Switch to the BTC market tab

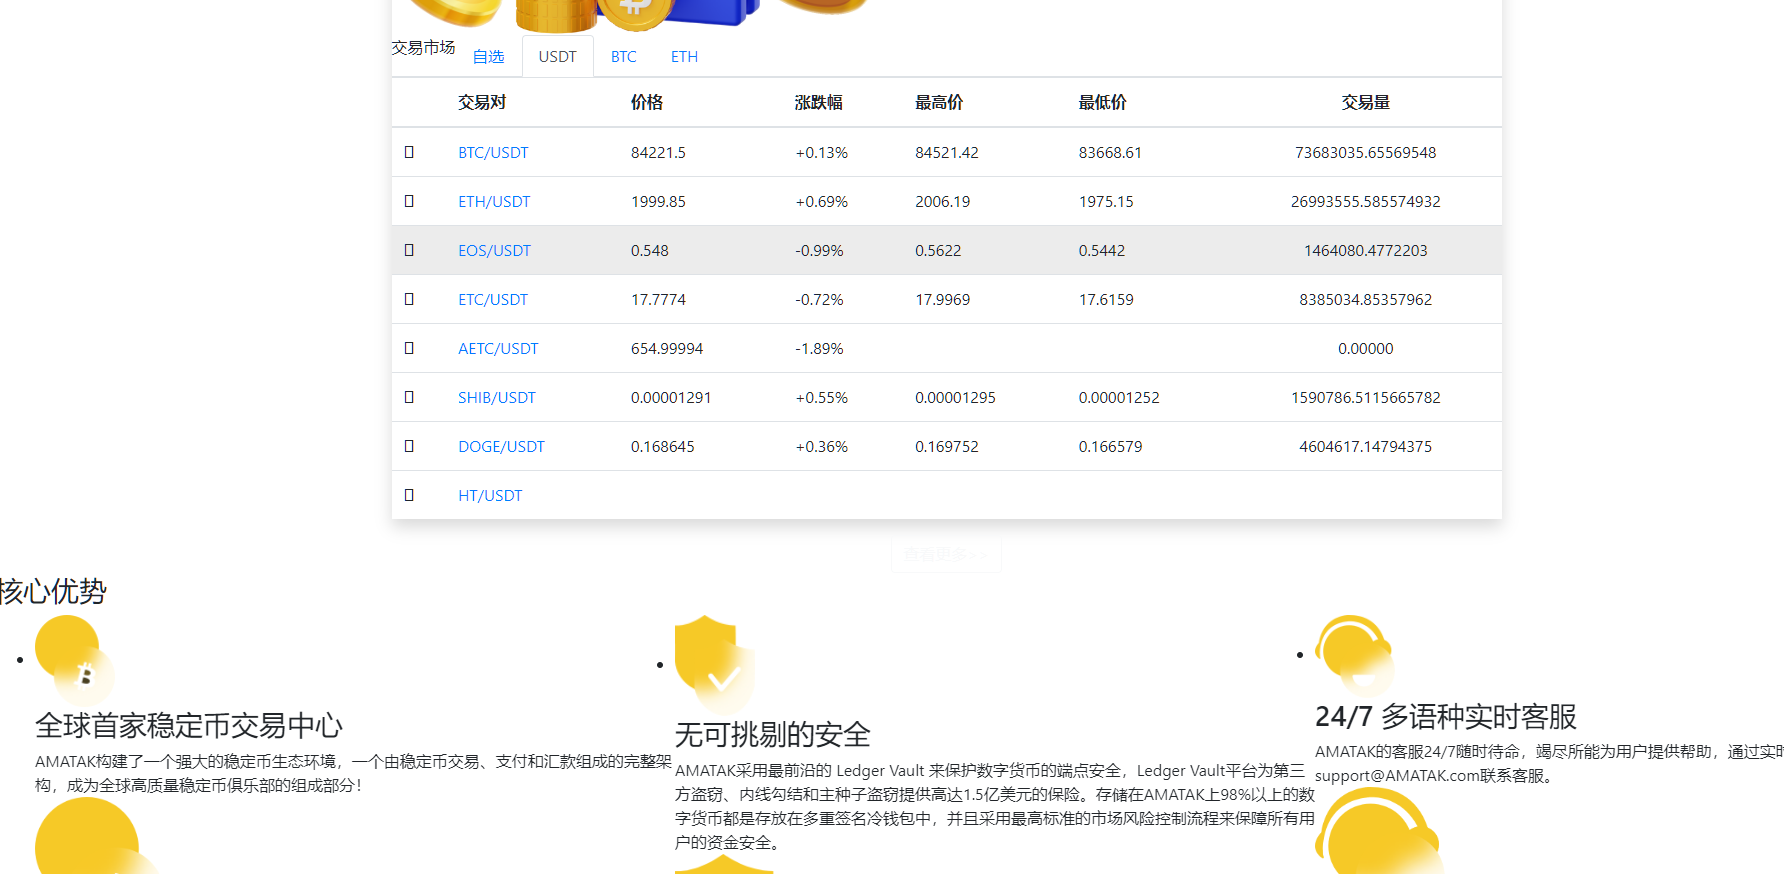[x=623, y=57]
